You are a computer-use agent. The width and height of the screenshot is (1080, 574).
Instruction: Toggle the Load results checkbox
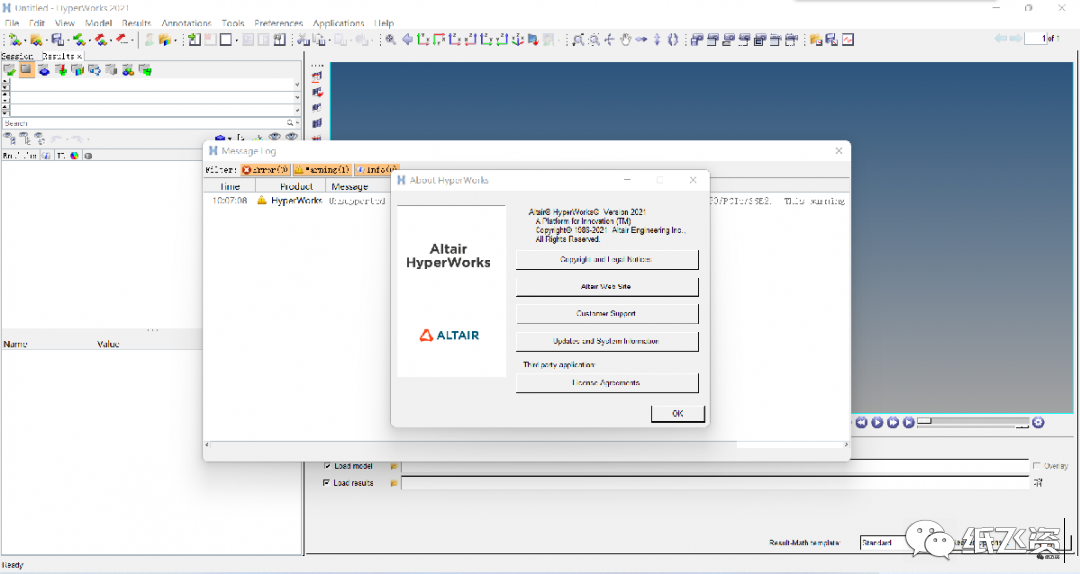pyautogui.click(x=327, y=483)
